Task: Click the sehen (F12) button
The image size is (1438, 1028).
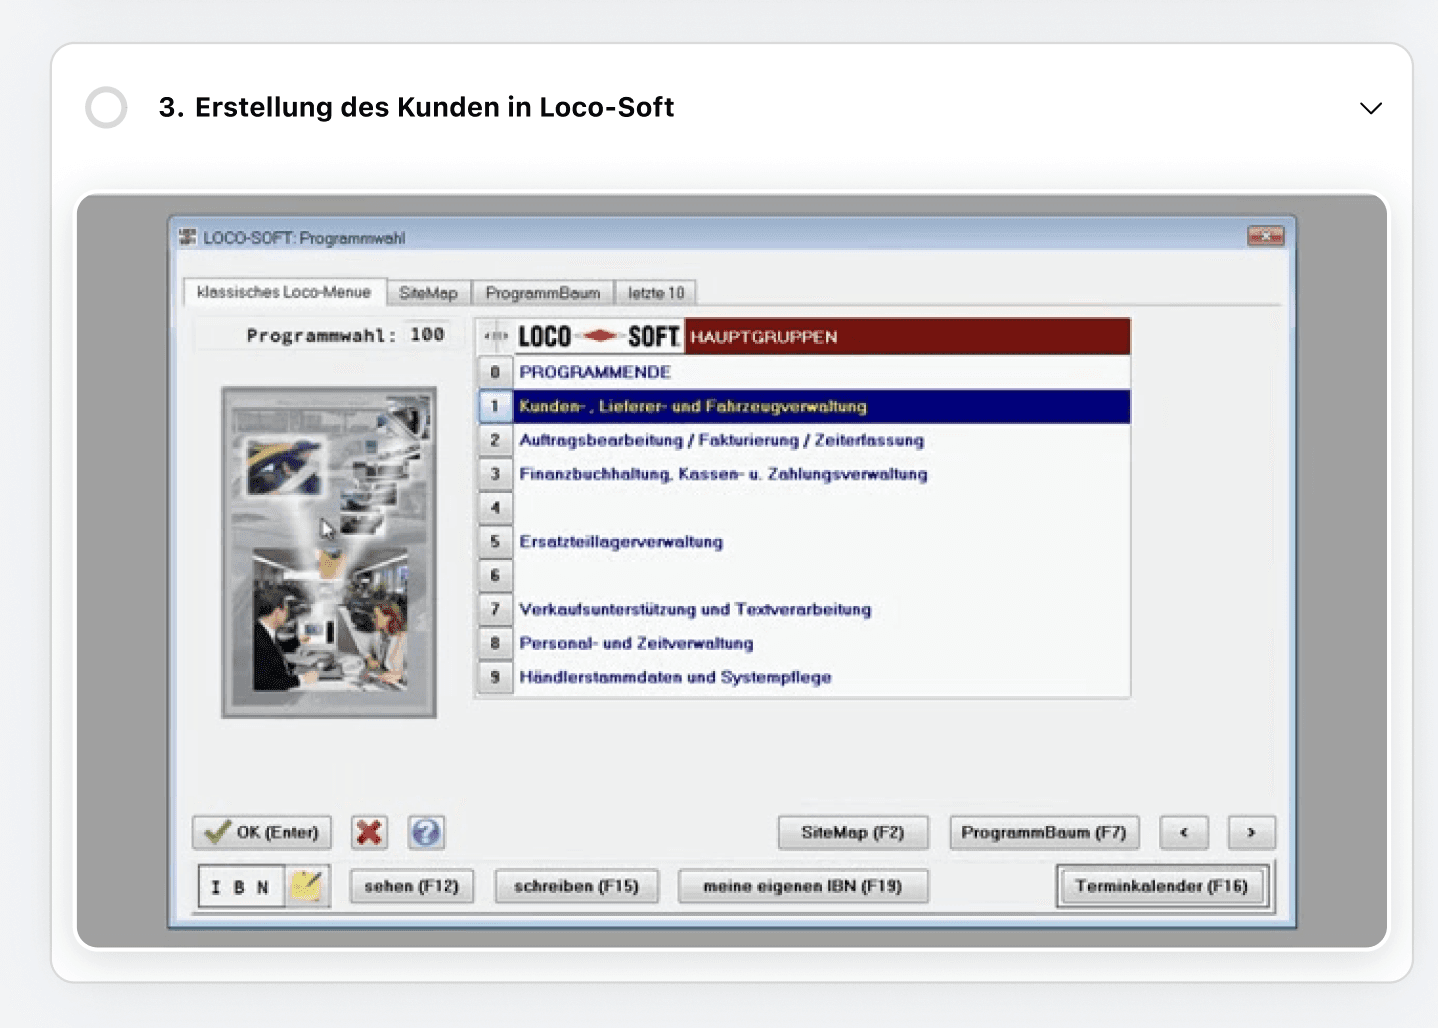Action: point(411,886)
